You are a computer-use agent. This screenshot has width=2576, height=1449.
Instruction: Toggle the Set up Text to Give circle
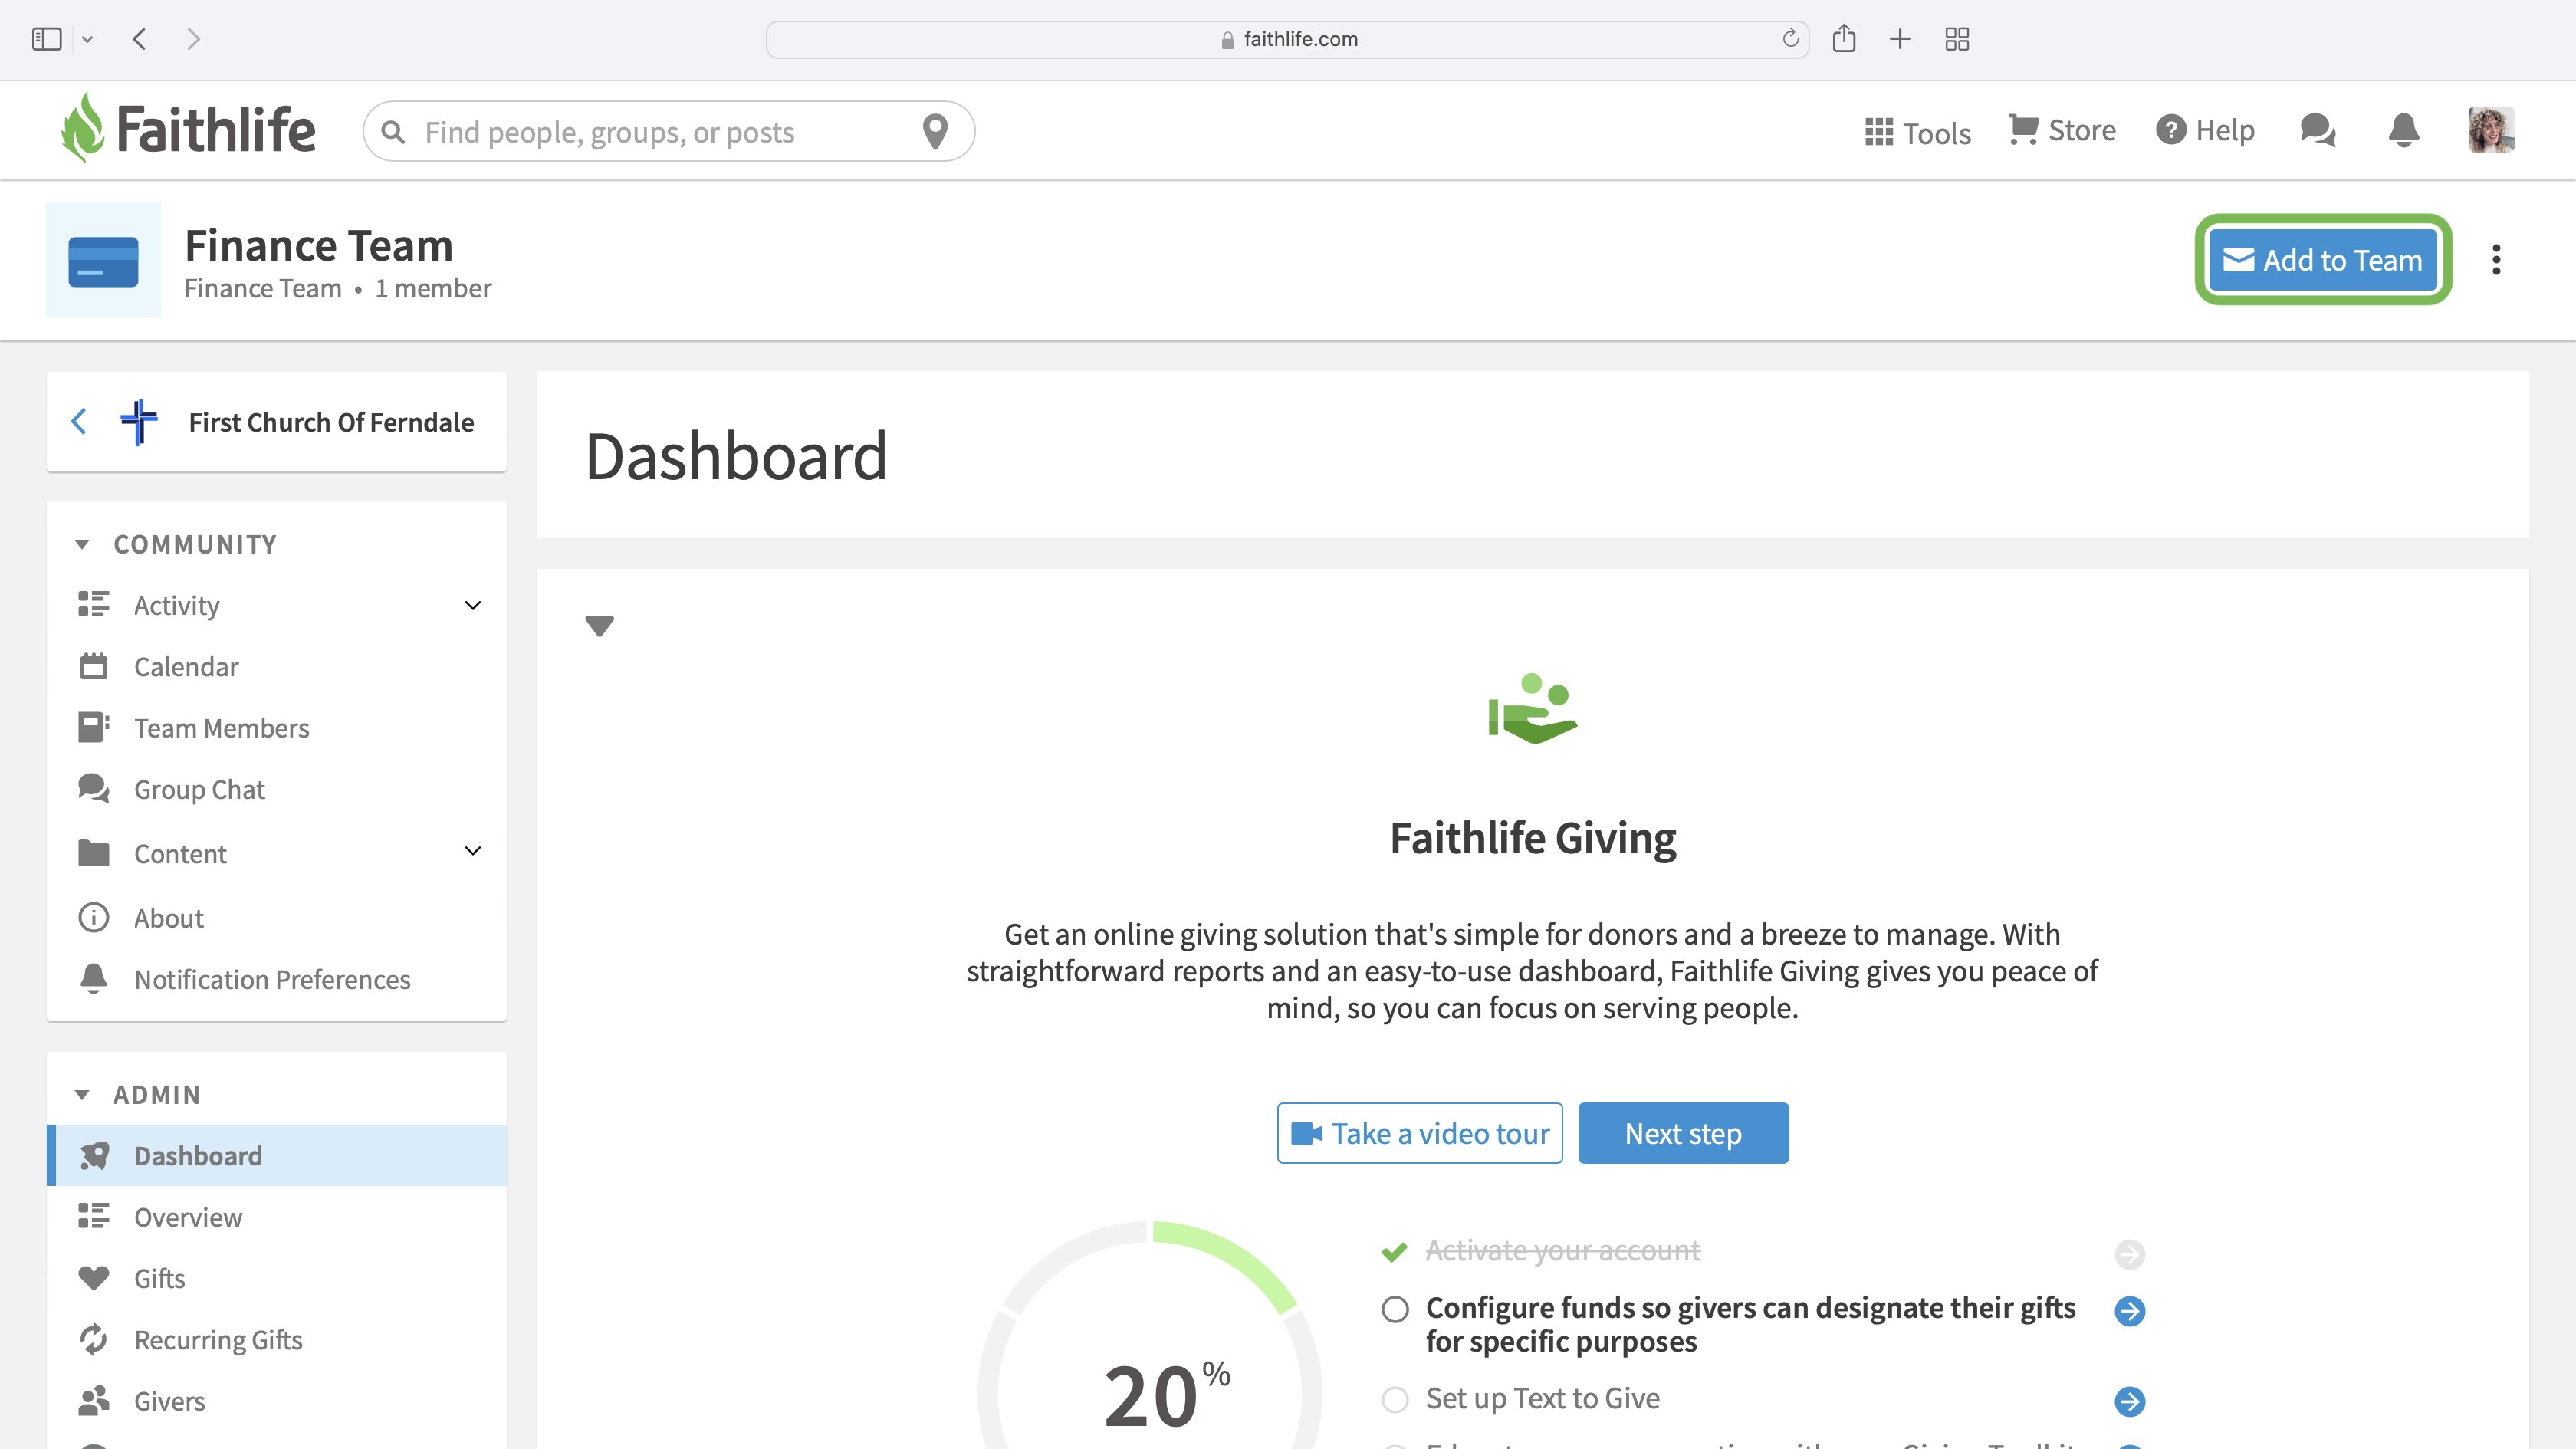tap(1395, 1399)
